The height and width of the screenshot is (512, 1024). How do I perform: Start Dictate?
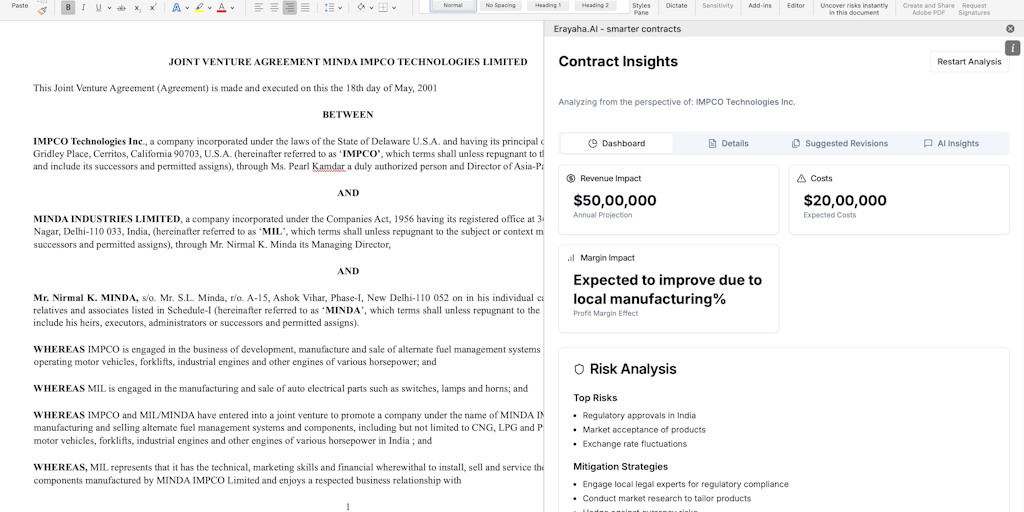(677, 5)
